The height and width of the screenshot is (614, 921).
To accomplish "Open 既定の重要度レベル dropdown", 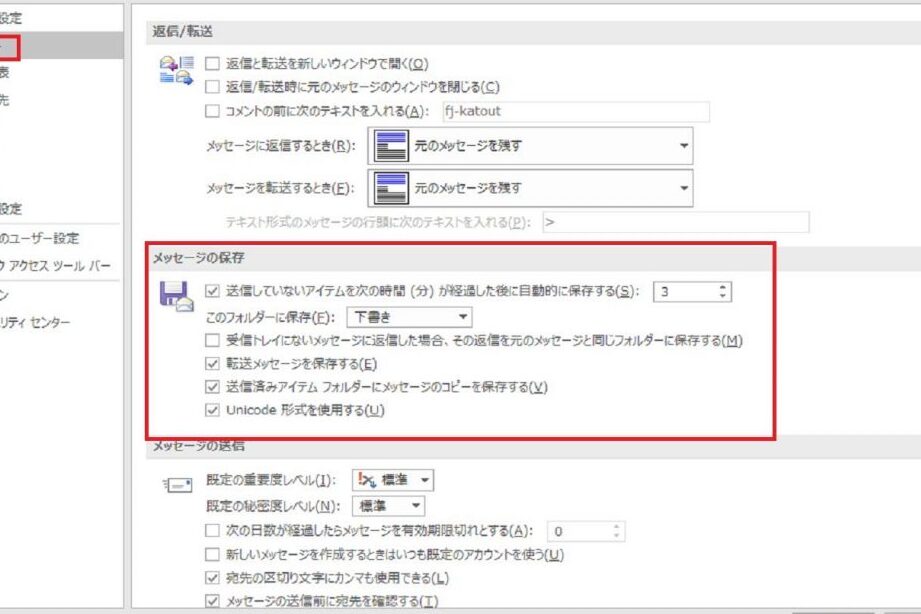I will tap(425, 481).
